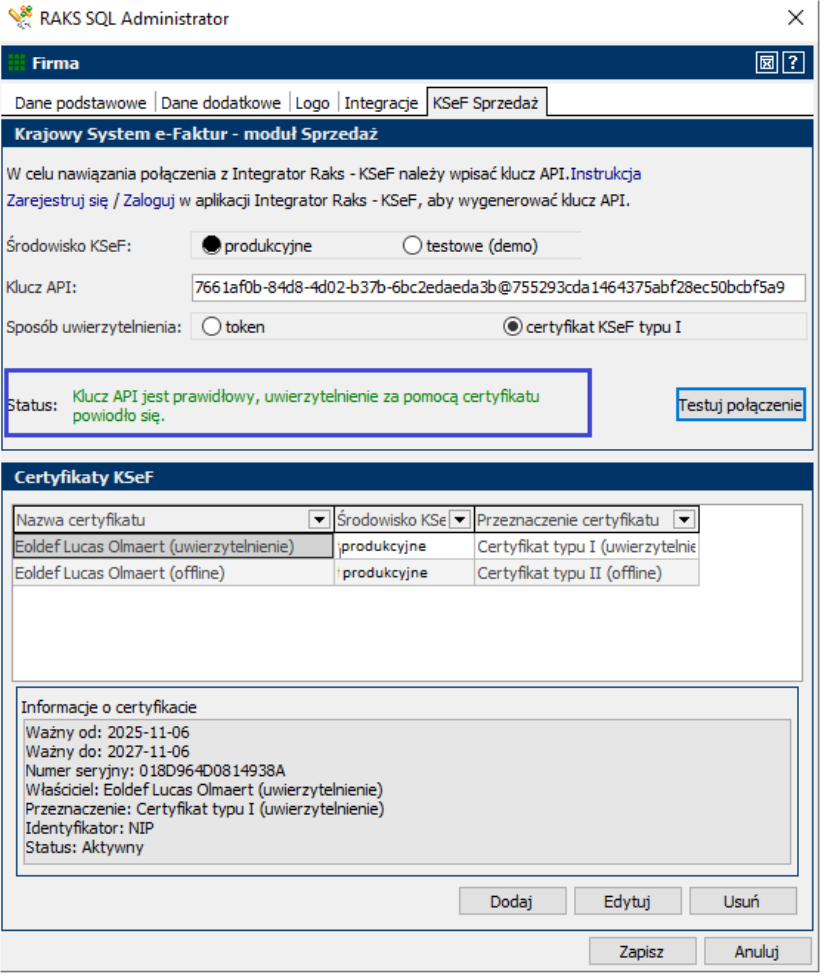Go to the Logo tab
The height and width of the screenshot is (978, 828).
tap(313, 103)
